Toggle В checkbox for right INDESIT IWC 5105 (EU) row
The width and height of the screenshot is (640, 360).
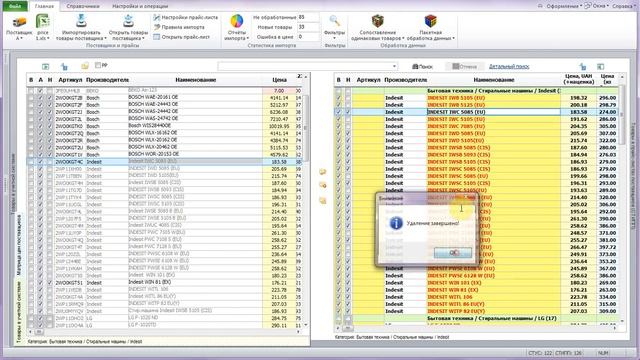point(338,119)
